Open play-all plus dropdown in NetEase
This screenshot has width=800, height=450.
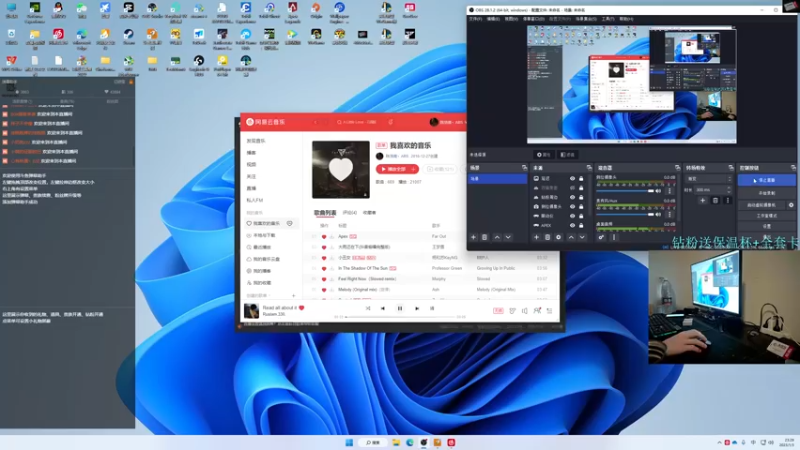(x=413, y=169)
